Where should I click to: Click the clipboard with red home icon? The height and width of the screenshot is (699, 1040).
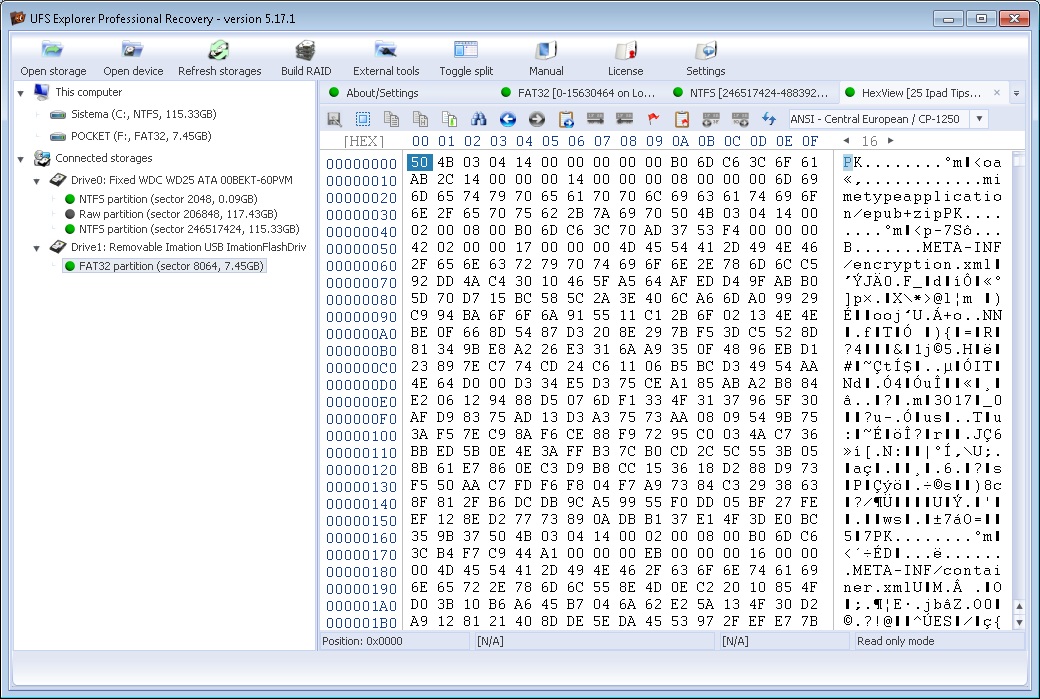point(681,119)
